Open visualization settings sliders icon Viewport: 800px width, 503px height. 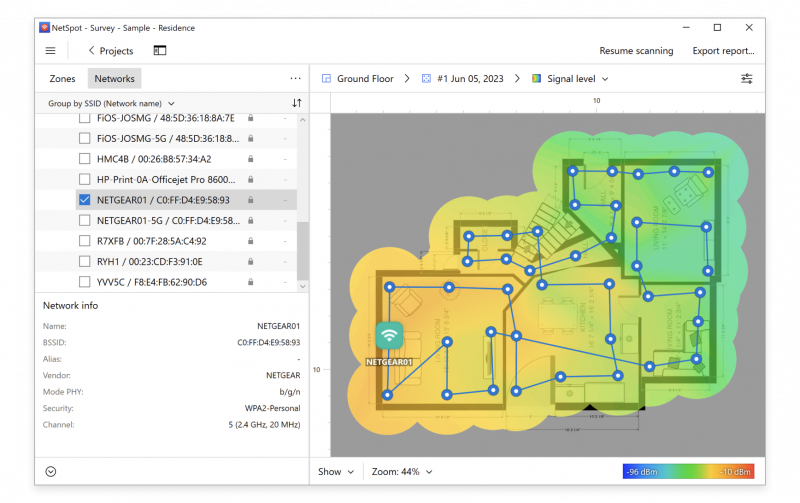pos(746,79)
